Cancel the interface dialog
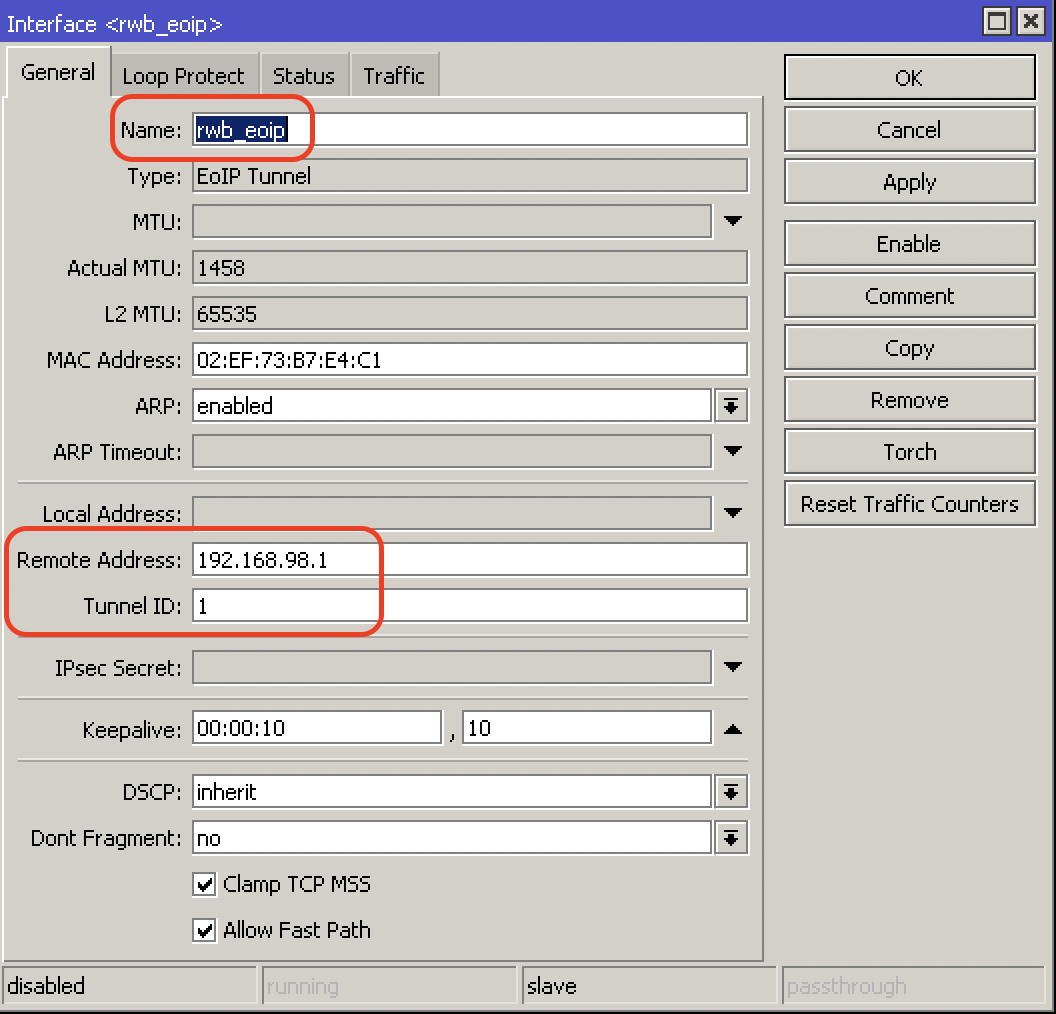Image resolution: width=1056 pixels, height=1014 pixels. (908, 129)
